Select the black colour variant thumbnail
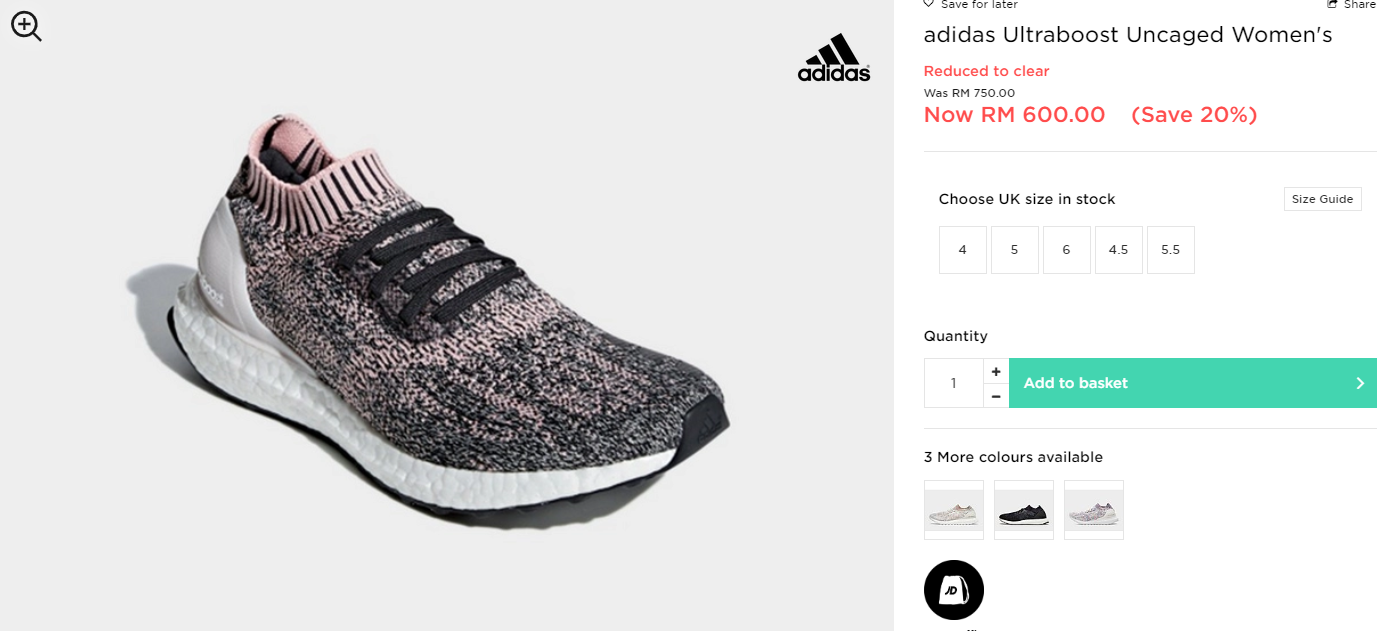1383x631 pixels. (1024, 510)
